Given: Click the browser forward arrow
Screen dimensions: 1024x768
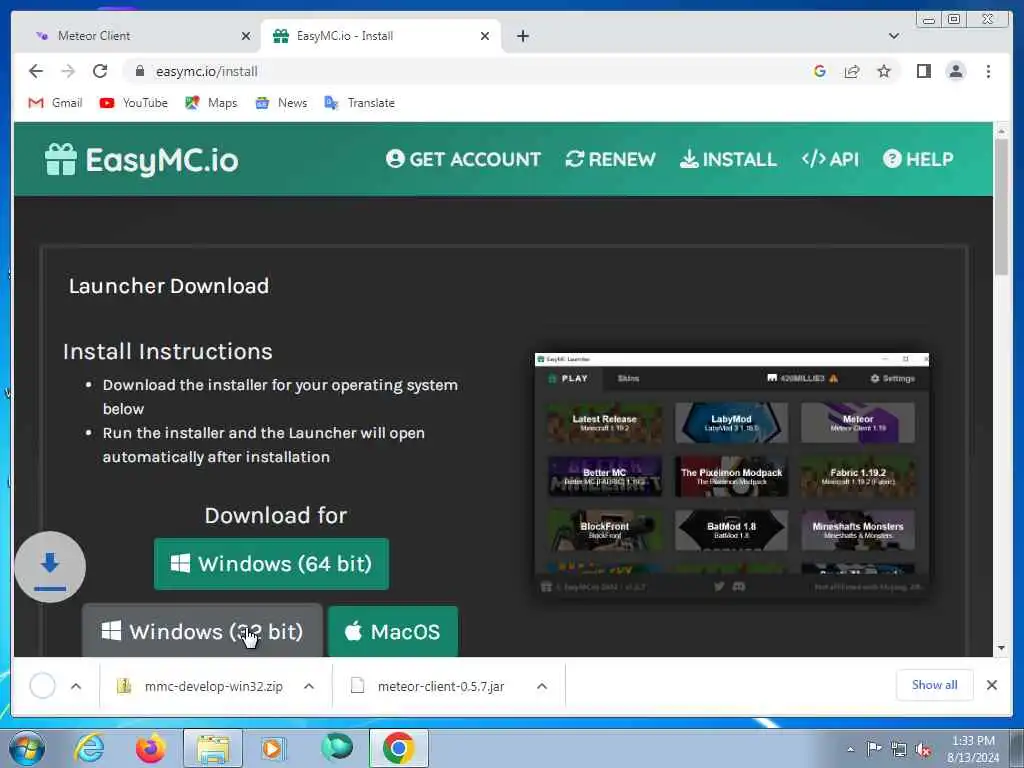Looking at the screenshot, I should [x=68, y=71].
